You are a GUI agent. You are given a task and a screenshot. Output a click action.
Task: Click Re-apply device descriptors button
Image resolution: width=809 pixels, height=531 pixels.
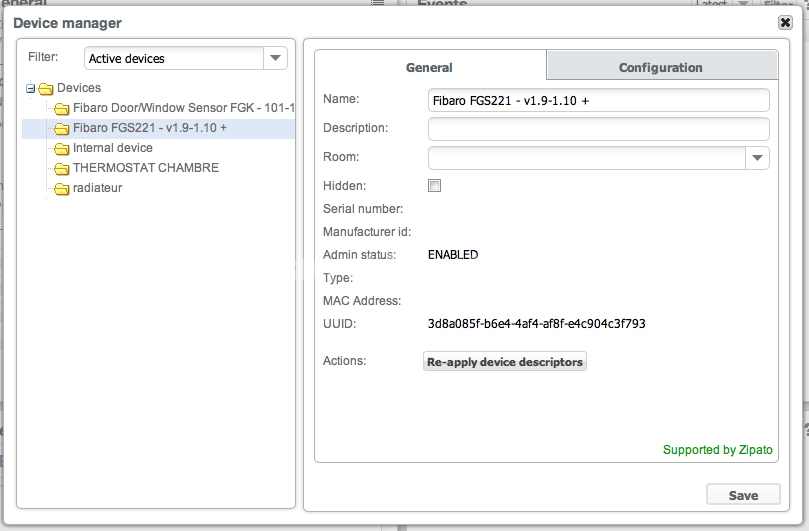click(x=505, y=362)
